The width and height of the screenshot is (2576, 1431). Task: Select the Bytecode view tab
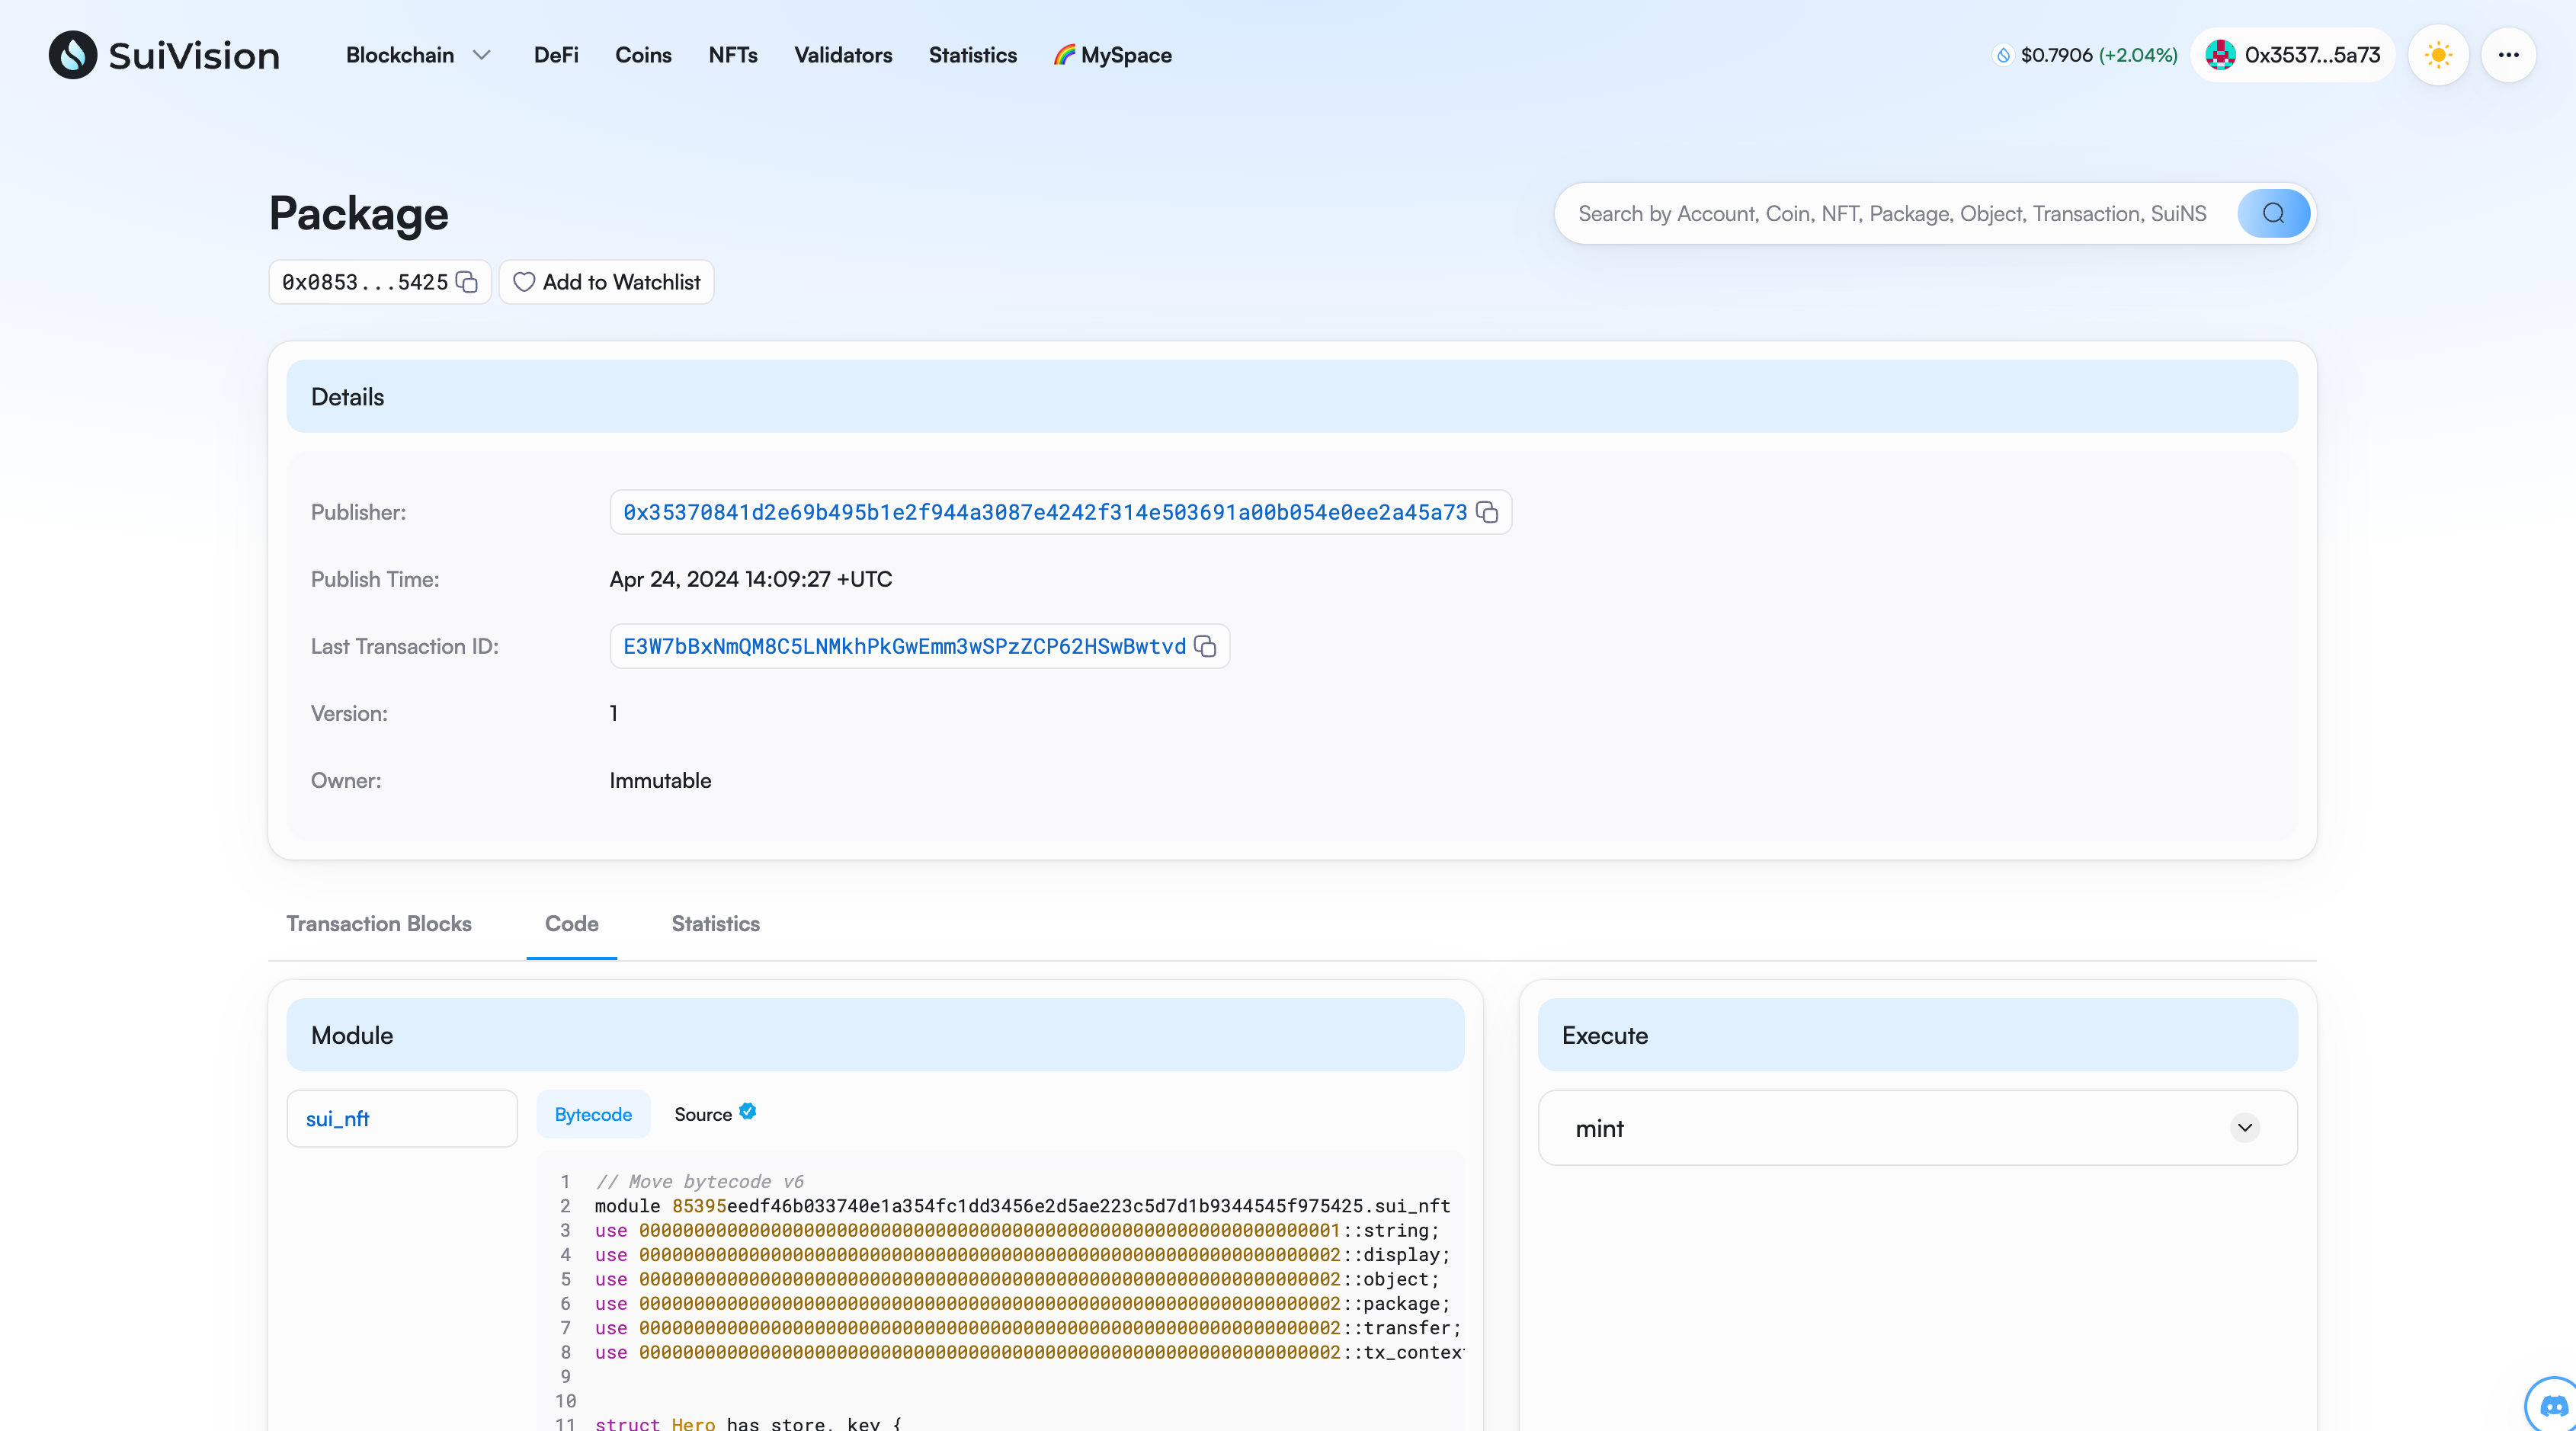click(593, 1114)
